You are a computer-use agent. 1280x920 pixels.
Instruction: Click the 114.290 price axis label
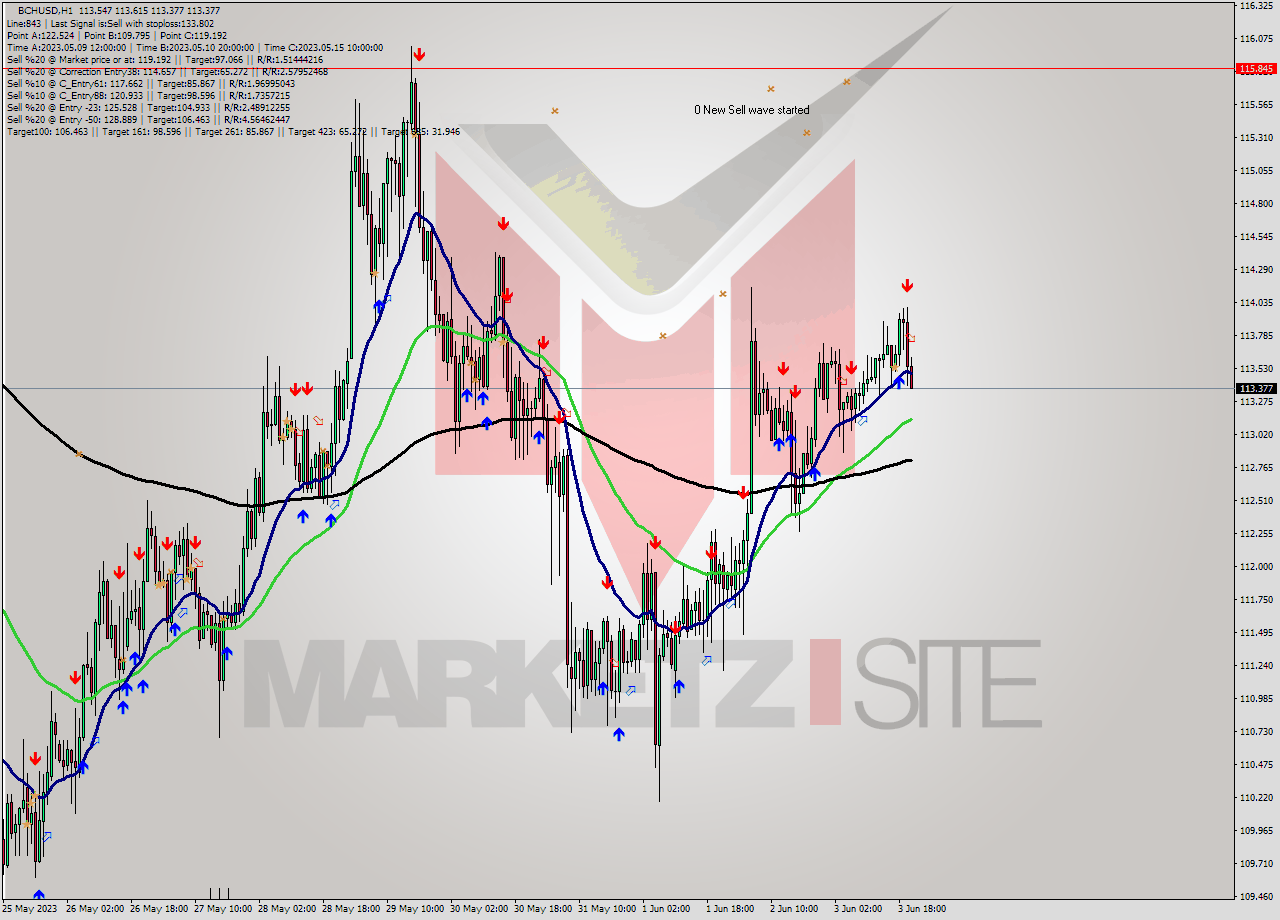pos(1255,269)
